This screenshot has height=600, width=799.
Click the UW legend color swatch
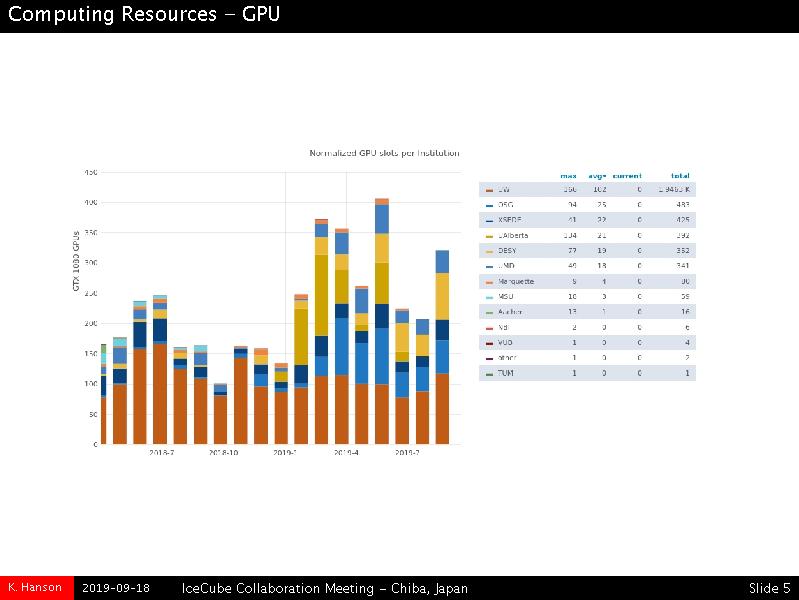coord(489,189)
